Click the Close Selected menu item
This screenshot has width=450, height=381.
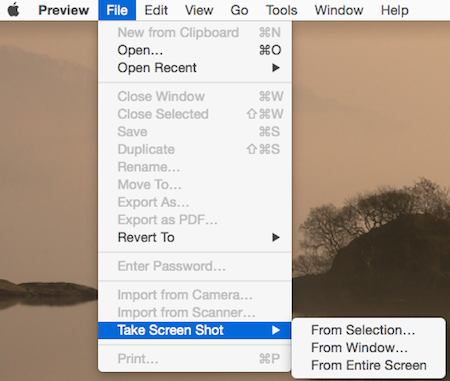(195, 114)
